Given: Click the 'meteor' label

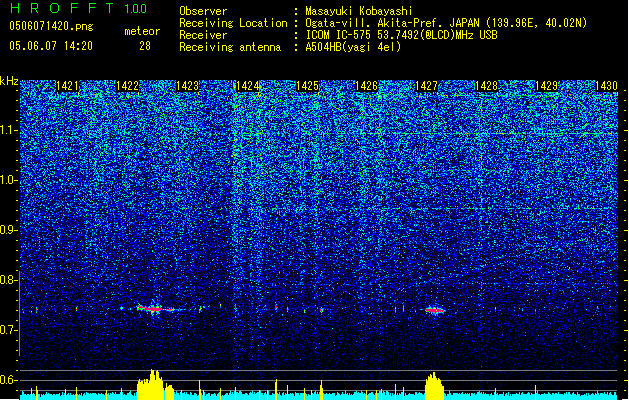Looking at the screenshot, I should tap(142, 31).
